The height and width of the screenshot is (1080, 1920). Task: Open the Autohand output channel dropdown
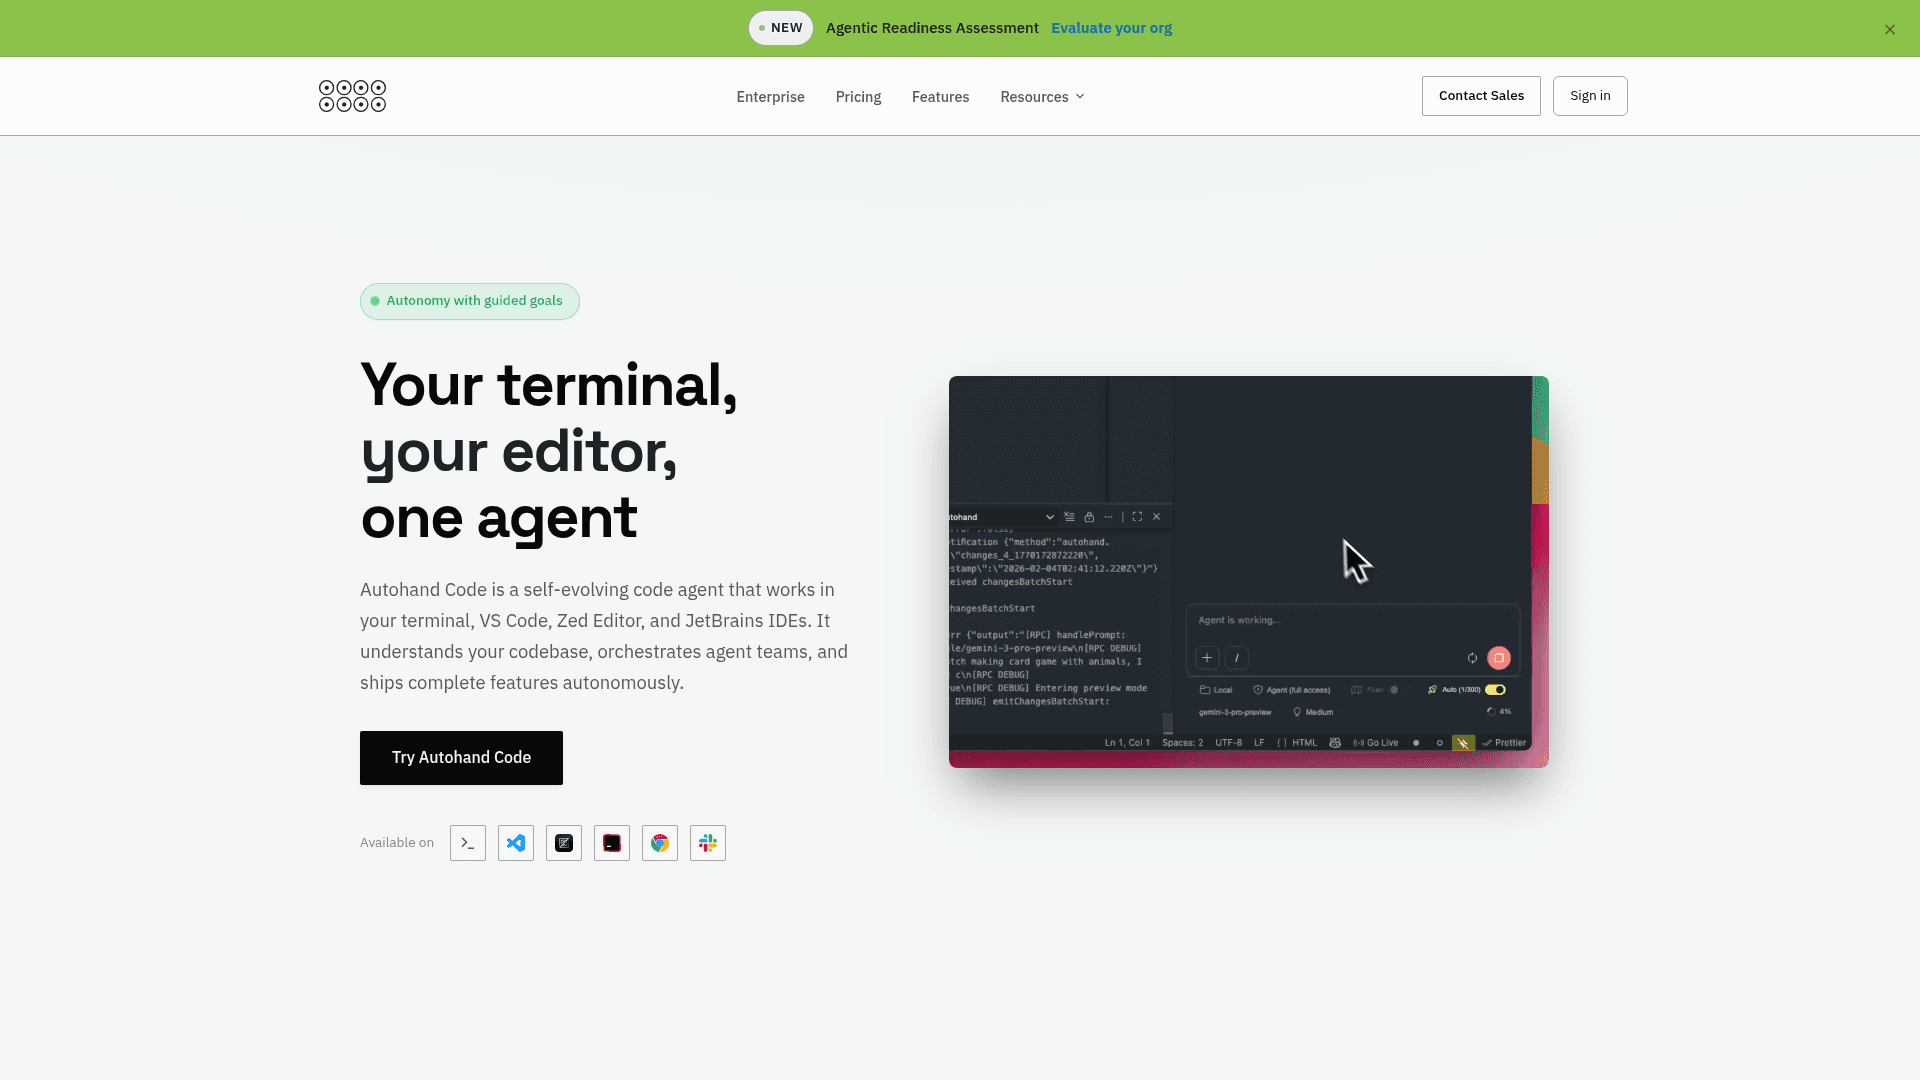click(1002, 517)
